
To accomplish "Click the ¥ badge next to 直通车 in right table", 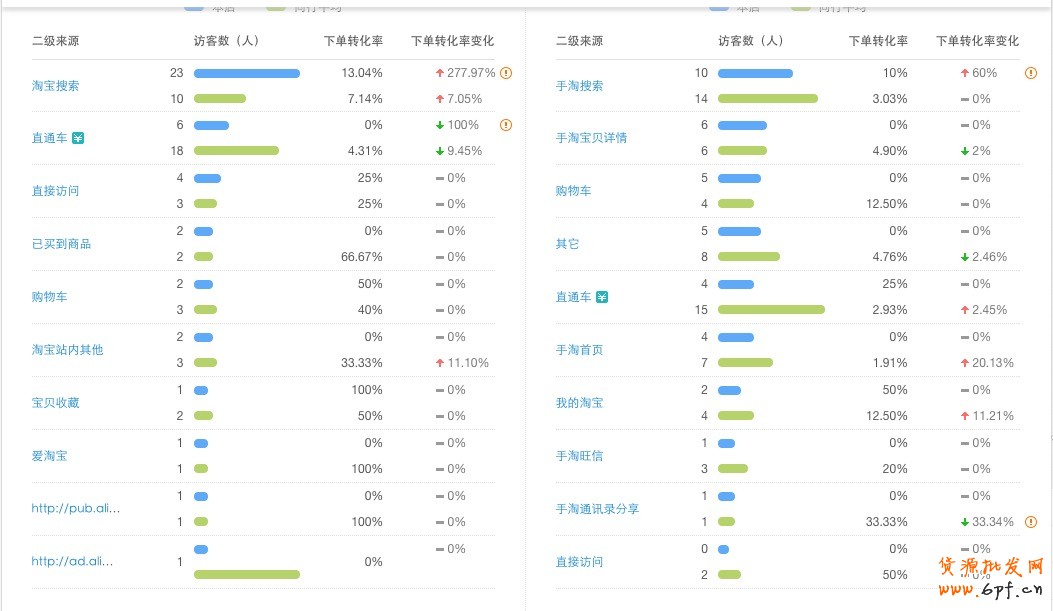I will coord(602,297).
